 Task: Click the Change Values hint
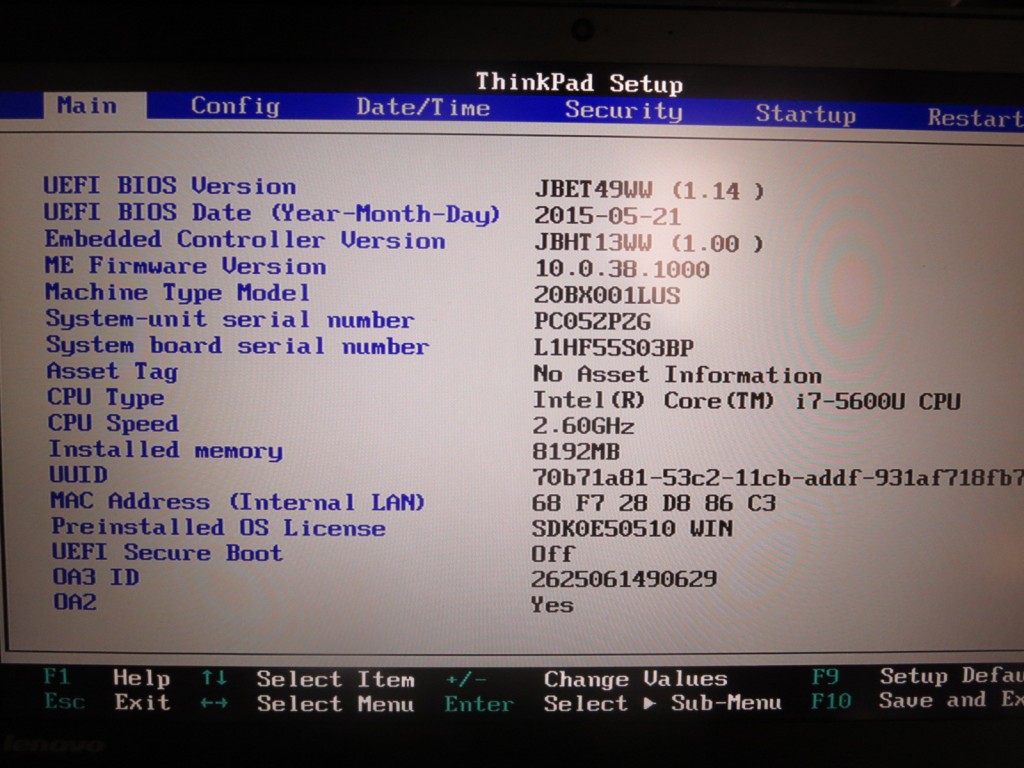click(x=636, y=679)
